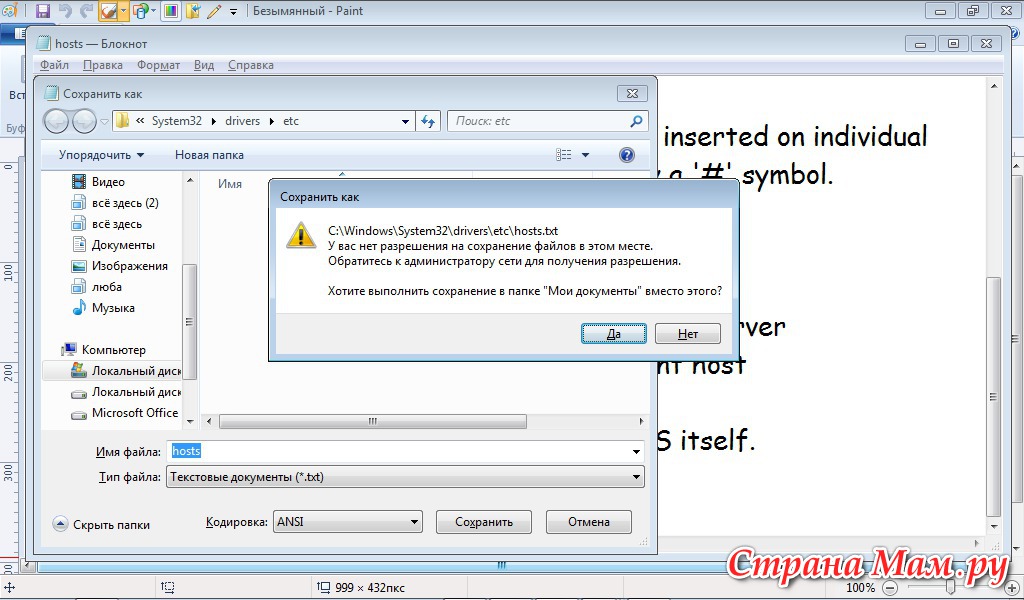Viewport: 1024px width, 600px height.
Task: Select Видео in the navigation pane
Action: 108,182
